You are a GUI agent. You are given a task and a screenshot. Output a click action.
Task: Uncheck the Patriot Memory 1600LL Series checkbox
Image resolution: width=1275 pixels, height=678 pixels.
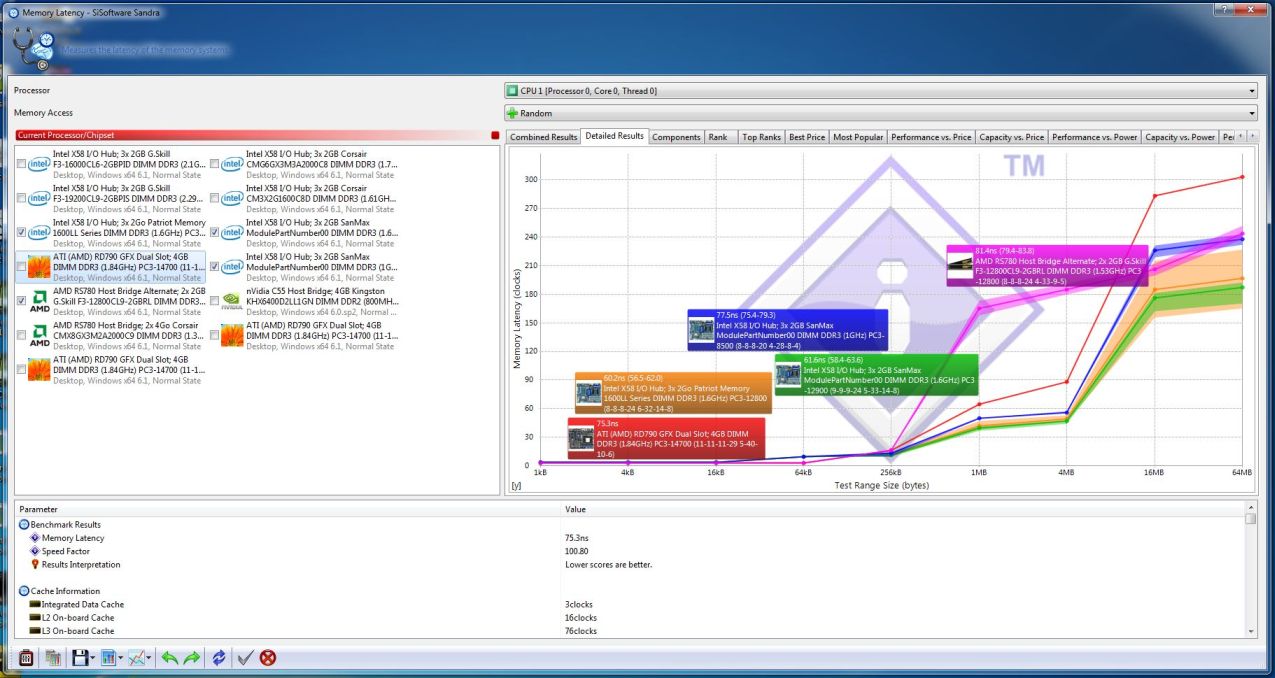[21, 233]
